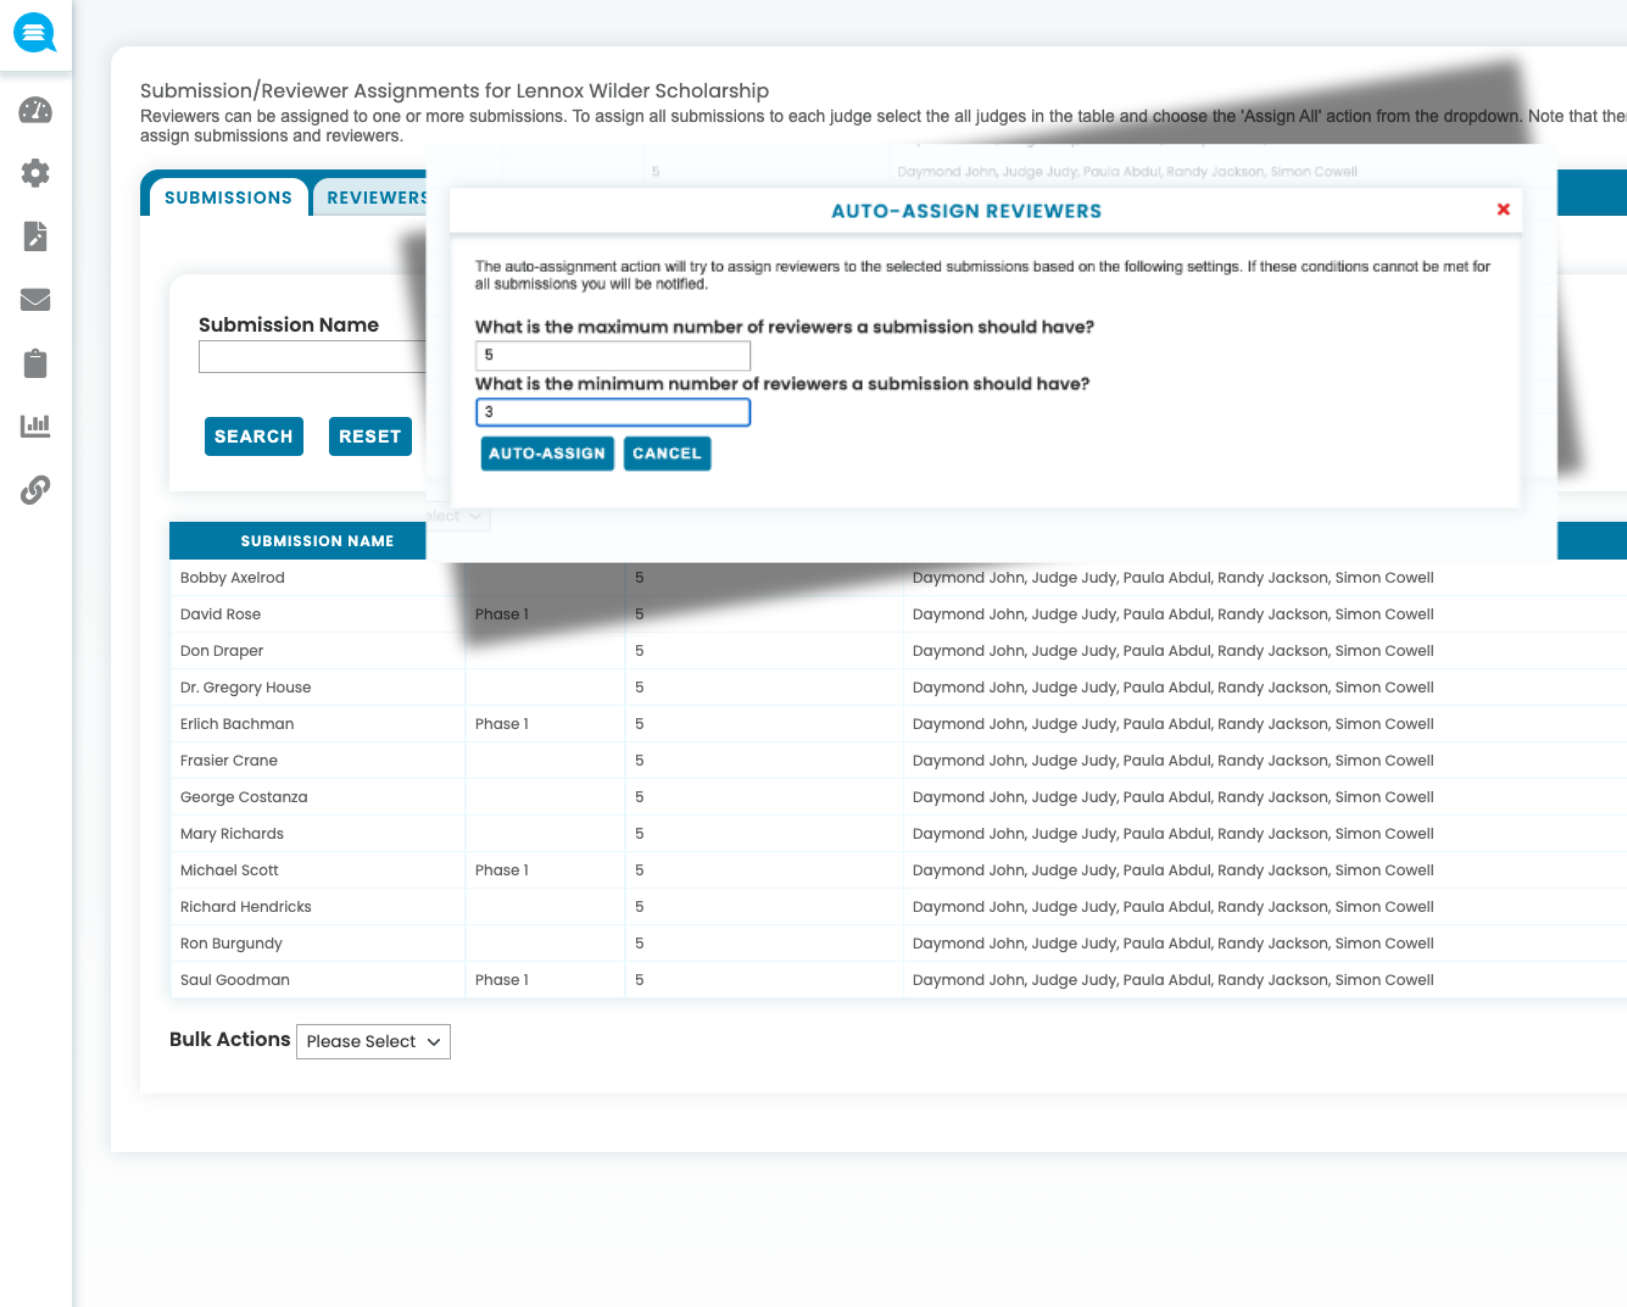The width and height of the screenshot is (1627, 1307).
Task: Click the Search button
Action: [x=253, y=436]
